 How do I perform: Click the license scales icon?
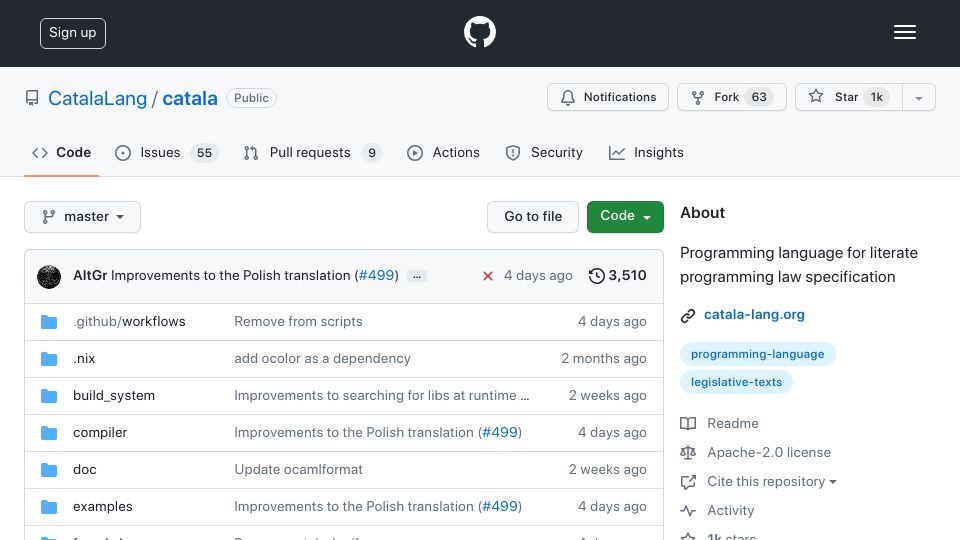click(688, 452)
